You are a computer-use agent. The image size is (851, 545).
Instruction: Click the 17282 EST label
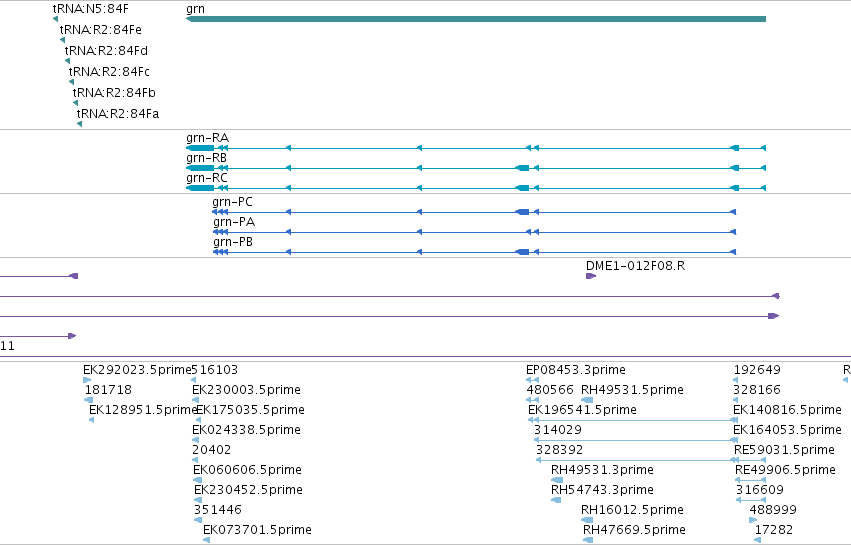pyautogui.click(x=774, y=530)
